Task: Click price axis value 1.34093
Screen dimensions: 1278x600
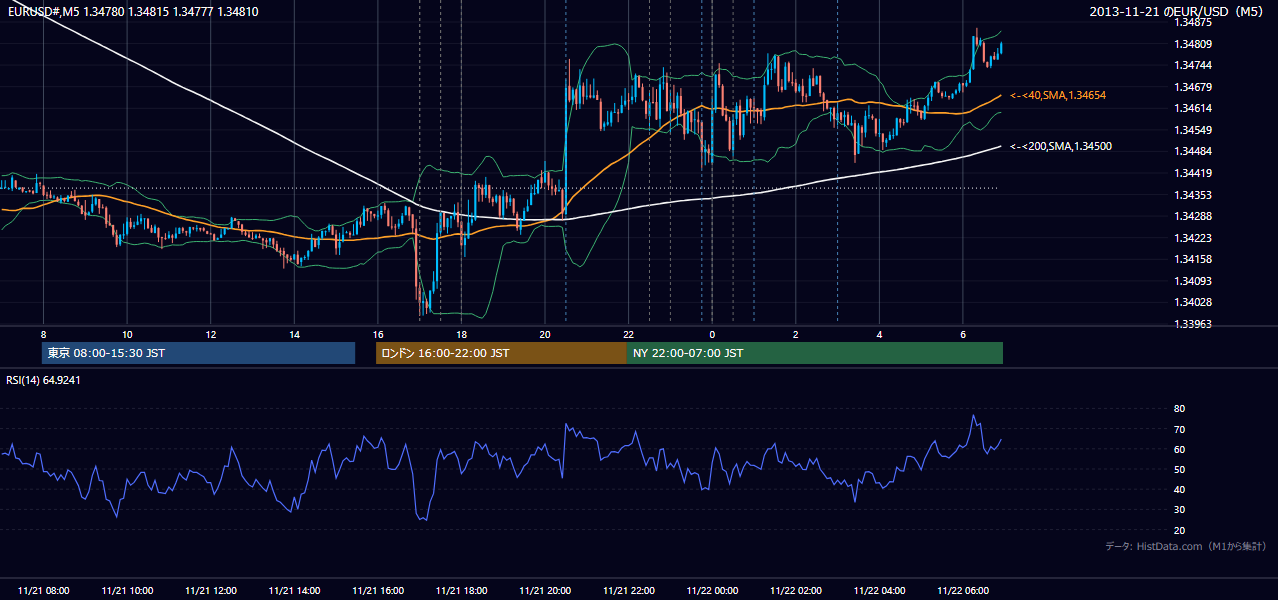Action: pos(1194,281)
